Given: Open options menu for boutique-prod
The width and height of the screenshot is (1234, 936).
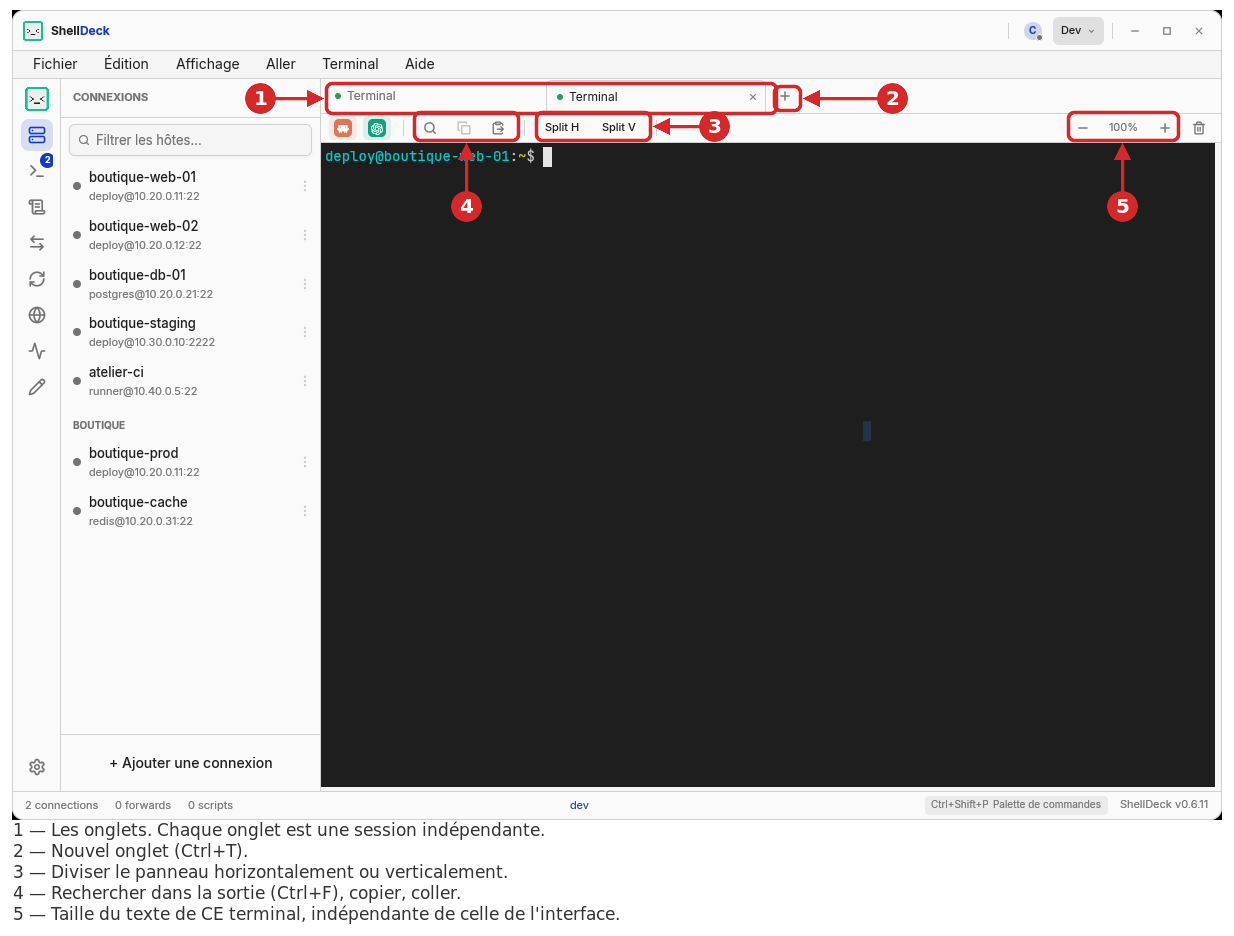Looking at the screenshot, I should point(305,462).
